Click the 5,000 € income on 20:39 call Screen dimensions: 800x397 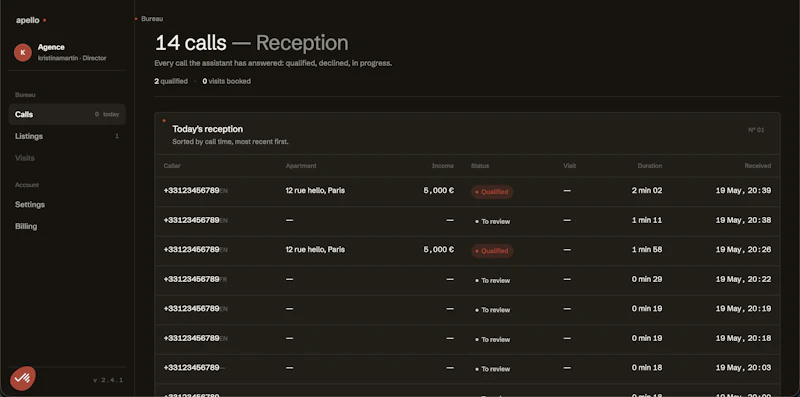tap(439, 190)
